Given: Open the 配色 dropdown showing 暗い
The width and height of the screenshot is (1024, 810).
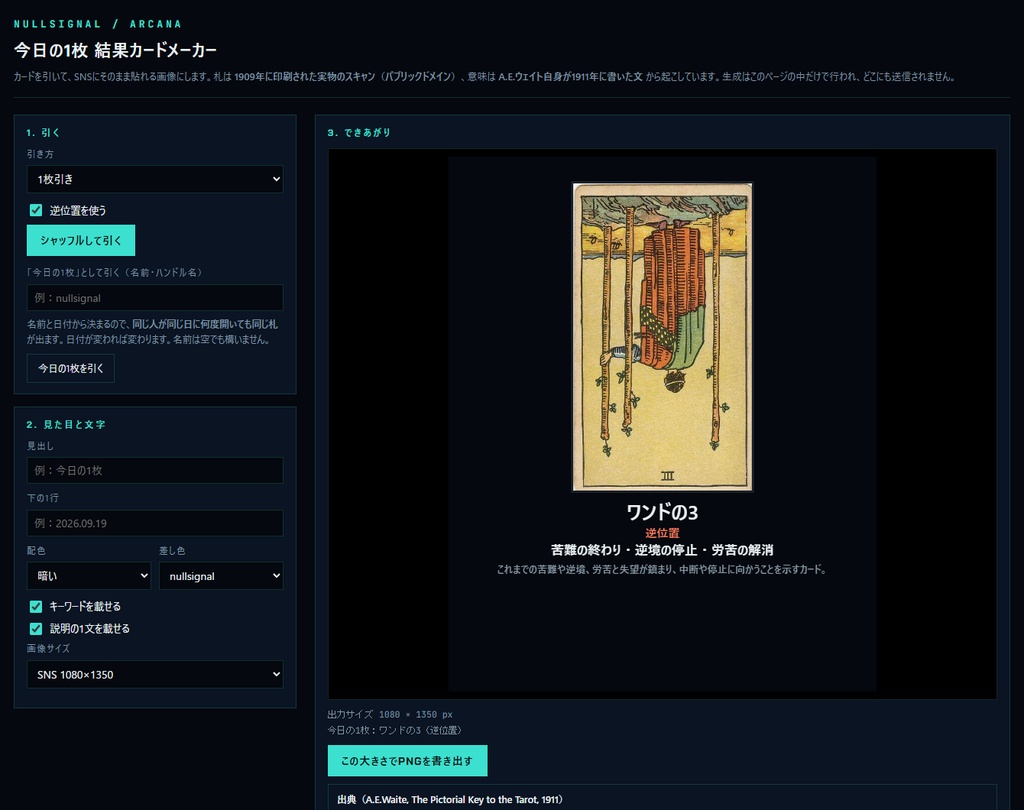Looking at the screenshot, I should coord(89,576).
